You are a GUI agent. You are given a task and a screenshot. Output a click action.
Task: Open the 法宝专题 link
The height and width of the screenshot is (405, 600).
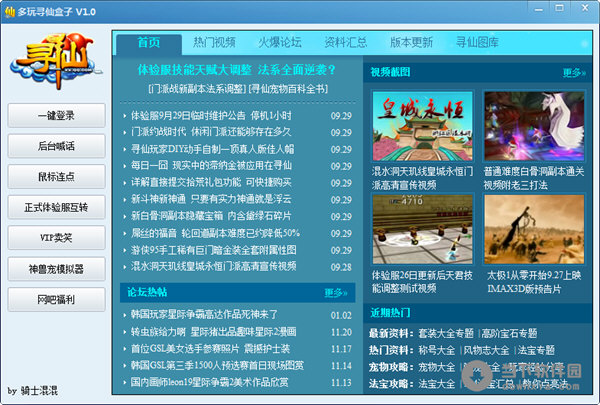[x=536, y=350]
